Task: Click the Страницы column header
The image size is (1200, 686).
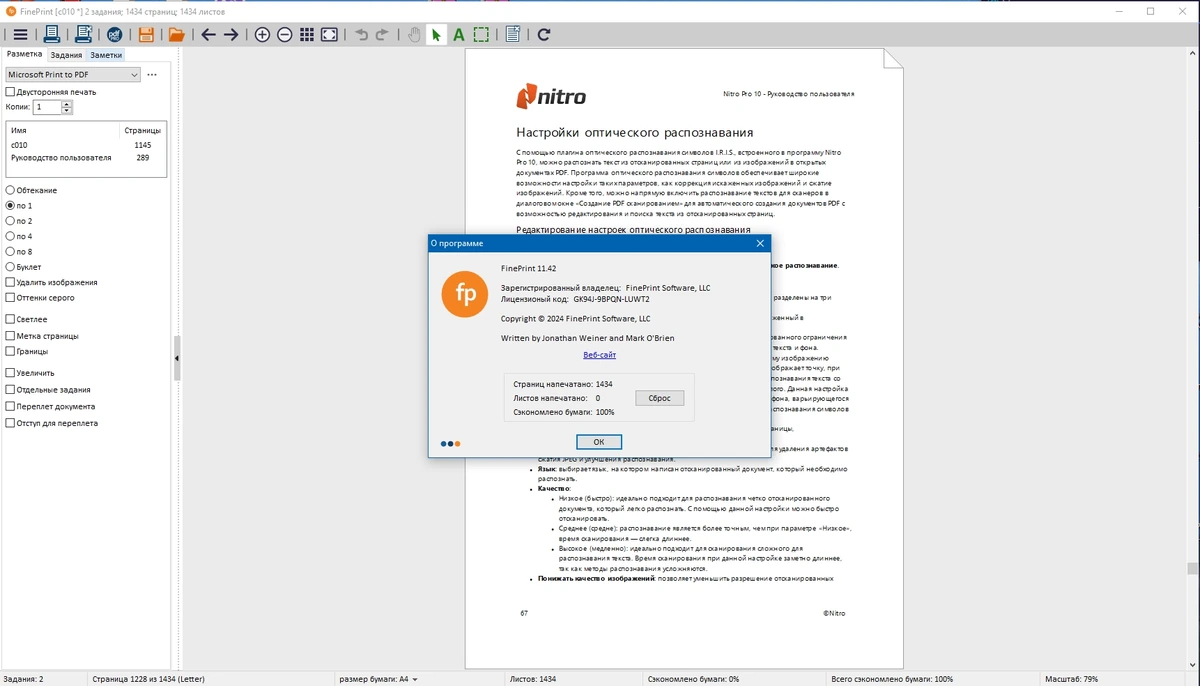Action: (x=141, y=130)
